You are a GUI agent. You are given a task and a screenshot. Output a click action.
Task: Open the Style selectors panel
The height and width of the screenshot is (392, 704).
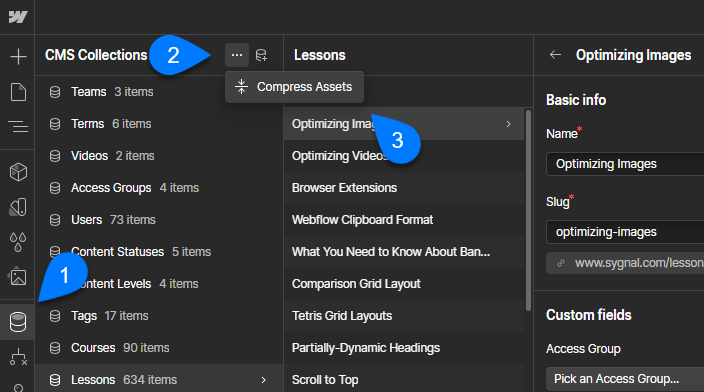point(18,207)
